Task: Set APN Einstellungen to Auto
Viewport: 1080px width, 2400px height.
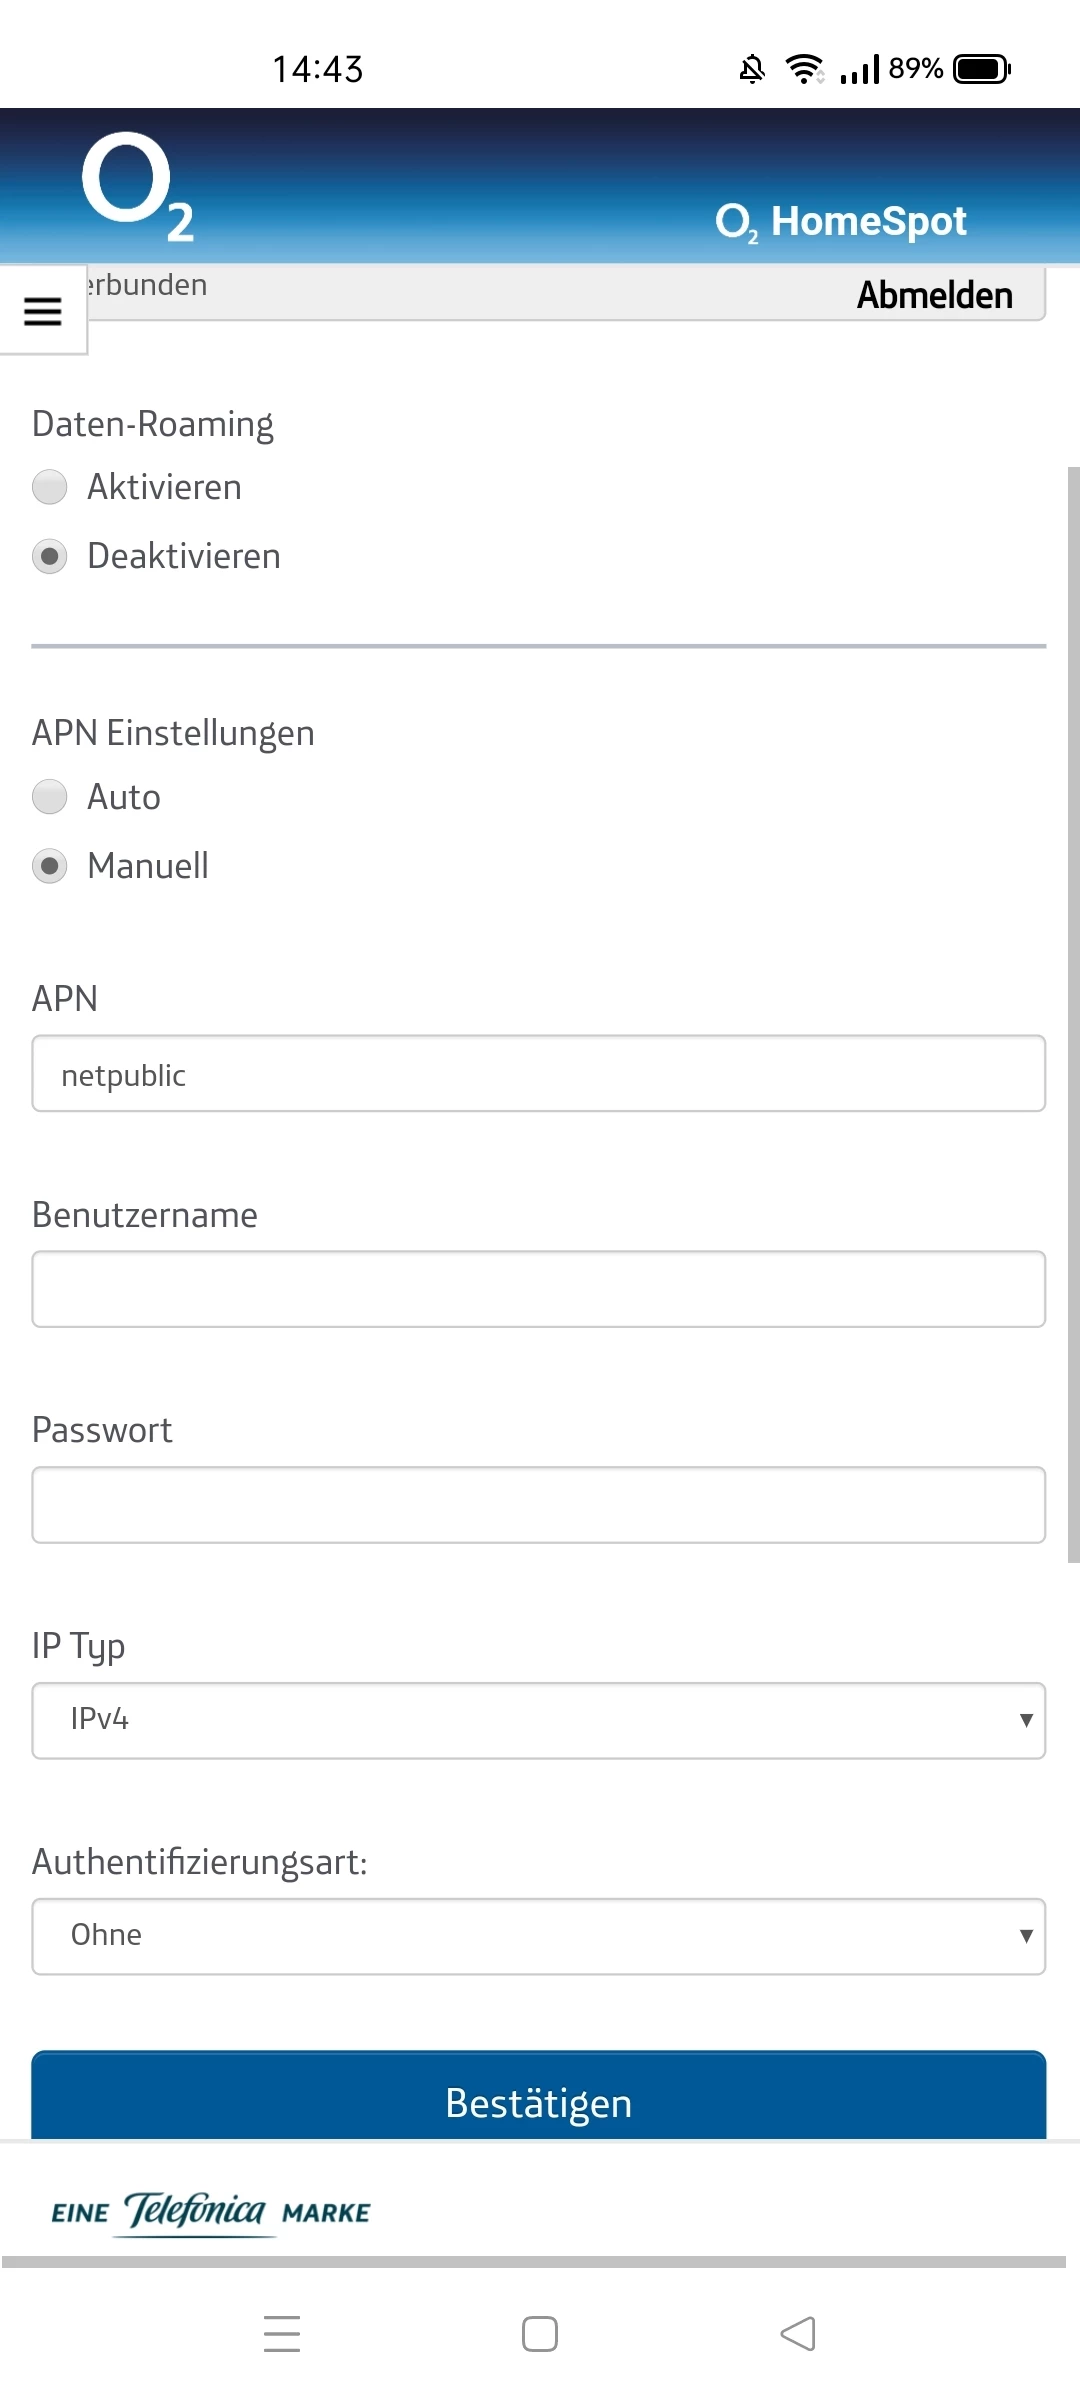Action: [x=50, y=797]
